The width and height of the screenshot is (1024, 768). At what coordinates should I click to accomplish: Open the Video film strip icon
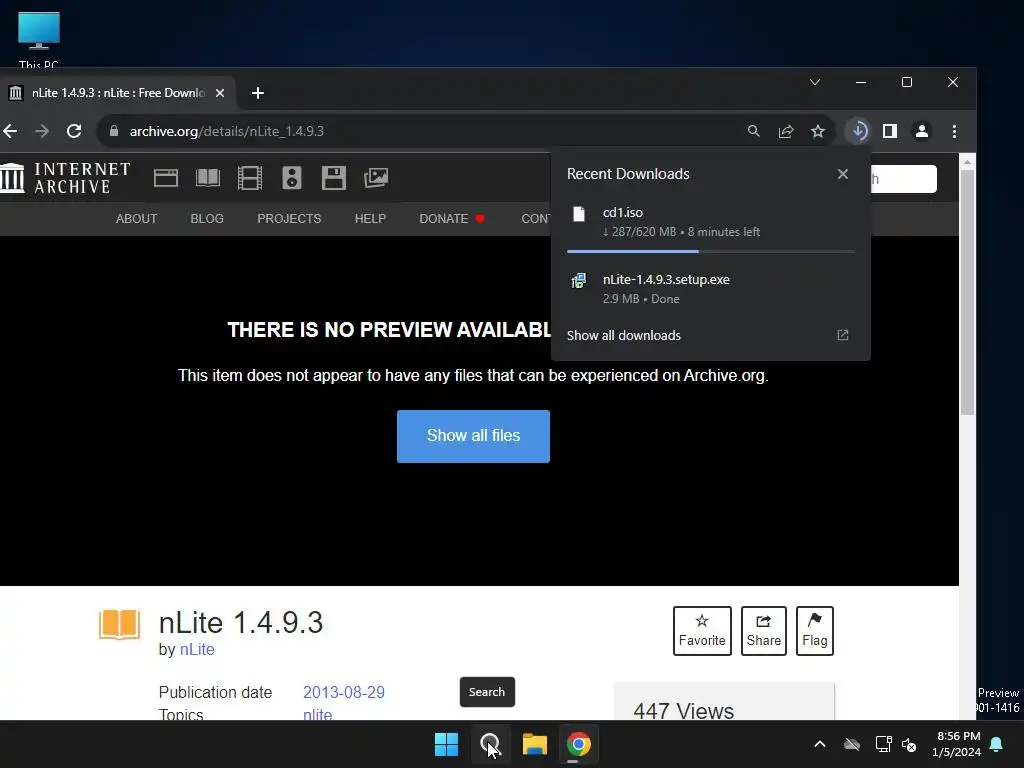pyautogui.click(x=249, y=178)
